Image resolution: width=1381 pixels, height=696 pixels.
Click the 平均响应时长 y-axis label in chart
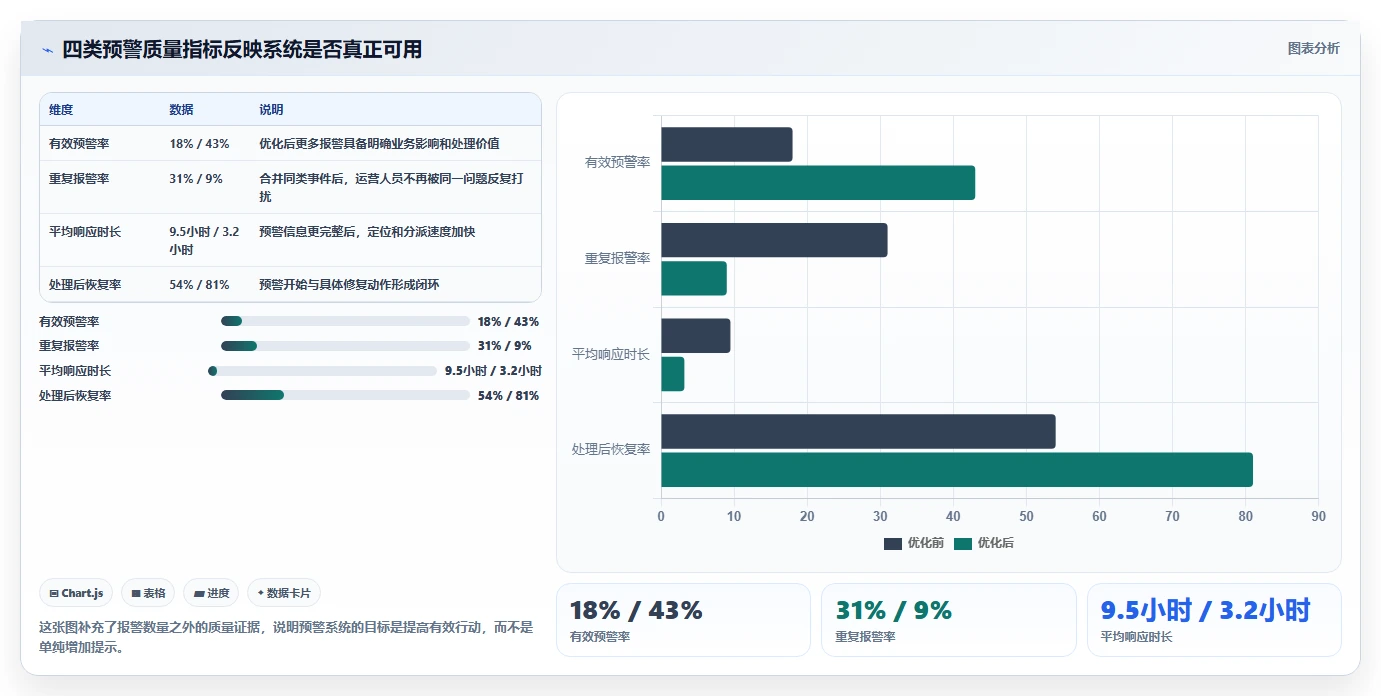pyautogui.click(x=611, y=354)
